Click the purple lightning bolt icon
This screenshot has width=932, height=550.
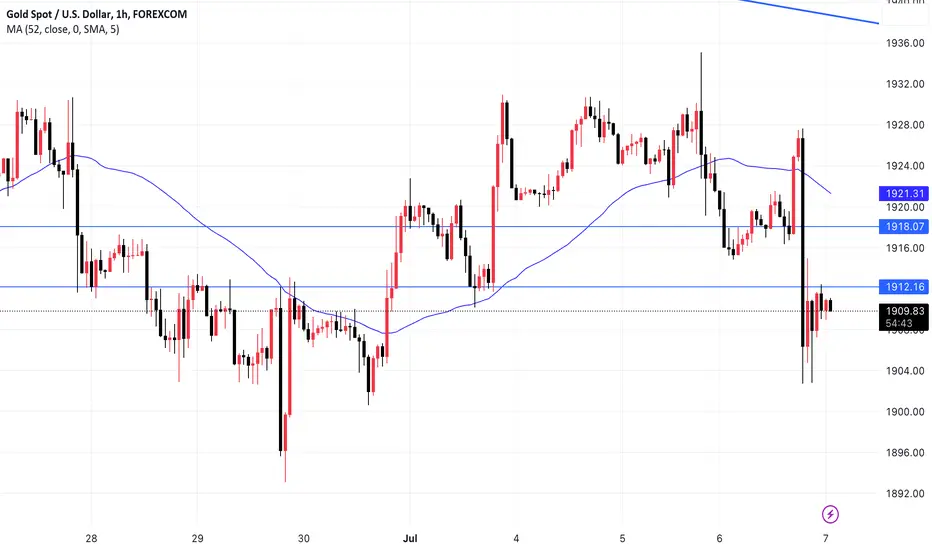(830, 514)
